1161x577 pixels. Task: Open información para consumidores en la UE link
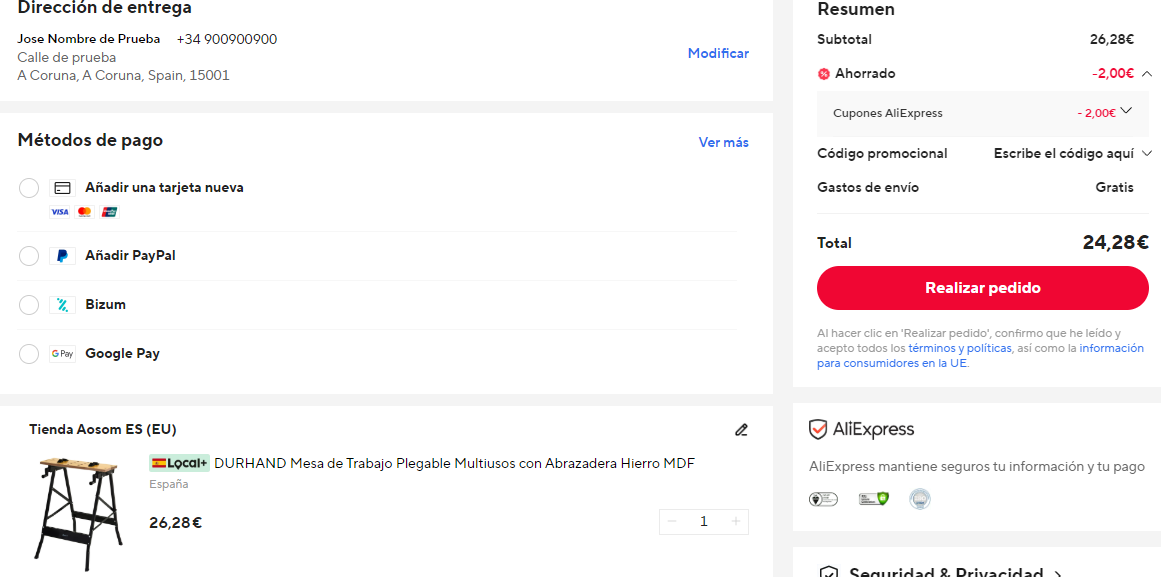point(980,356)
